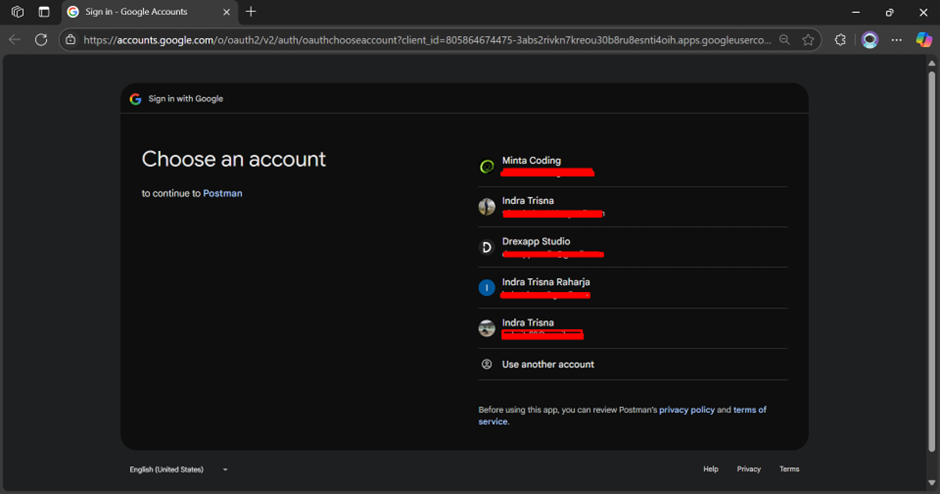Click the scrollbar down arrow
940x494 pixels.
click(932, 483)
